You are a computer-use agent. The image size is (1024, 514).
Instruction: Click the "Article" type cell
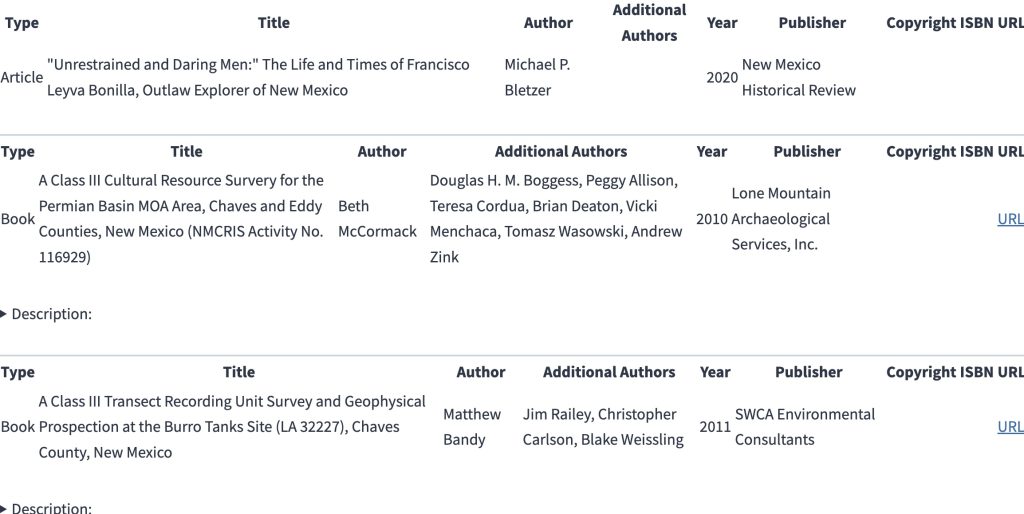tap(22, 77)
